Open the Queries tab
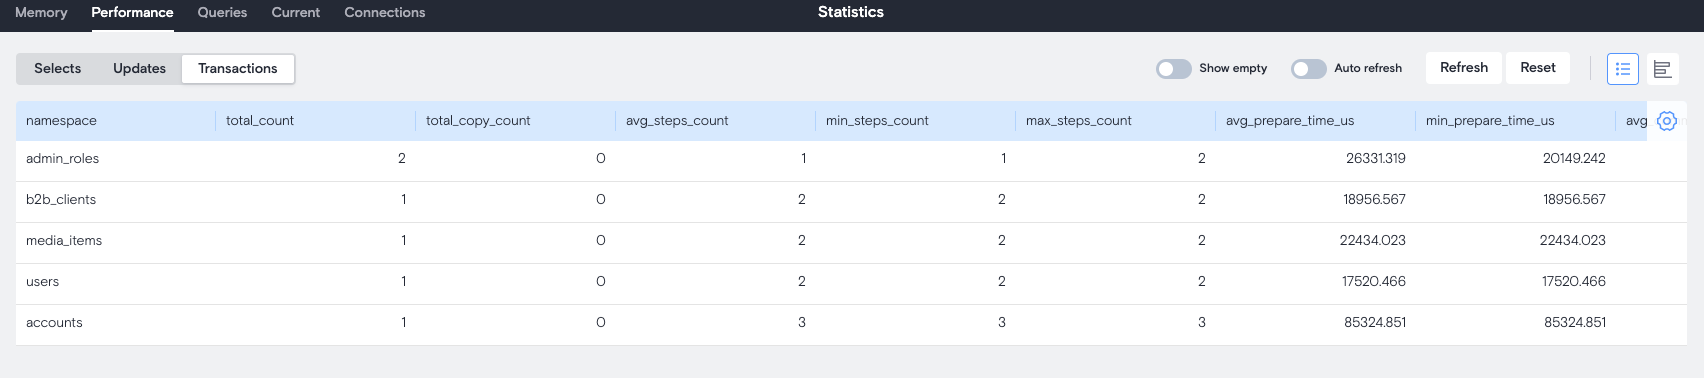 coord(222,12)
